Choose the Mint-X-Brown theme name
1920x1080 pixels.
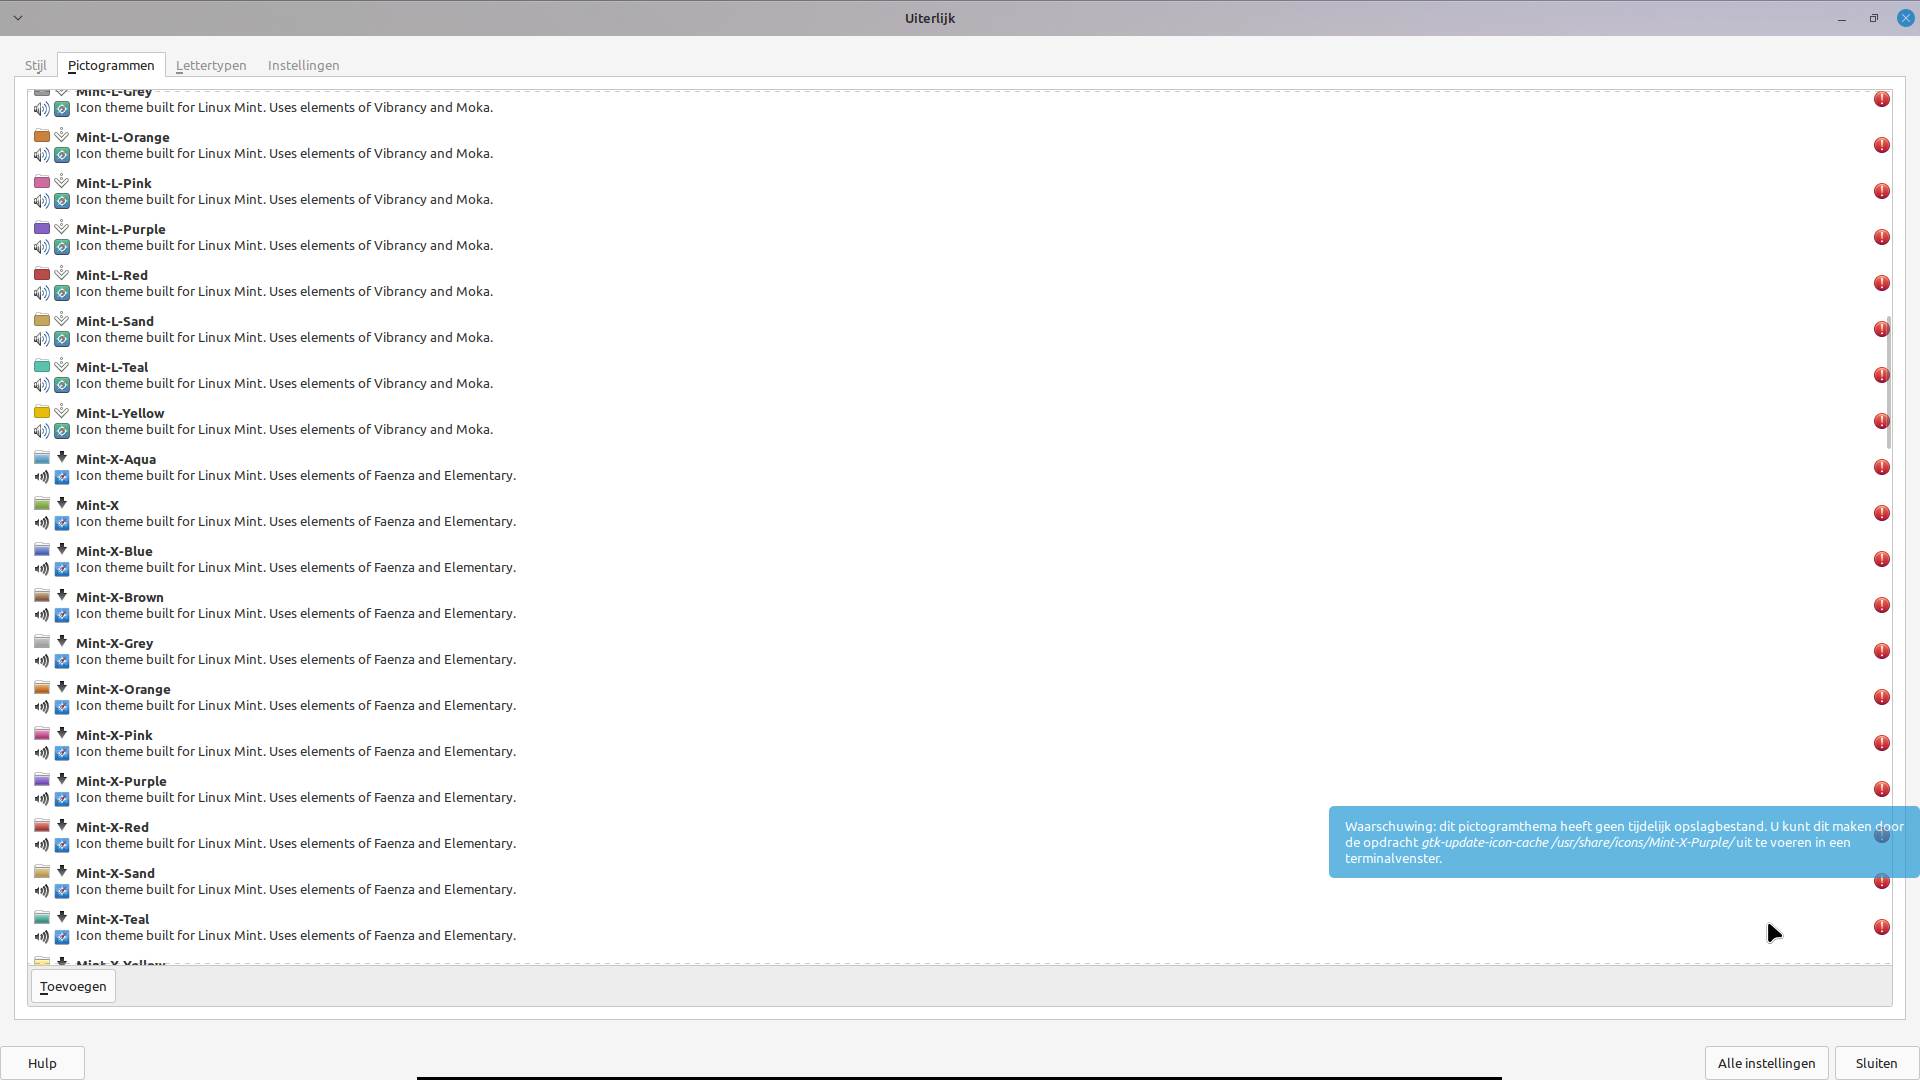tap(120, 597)
